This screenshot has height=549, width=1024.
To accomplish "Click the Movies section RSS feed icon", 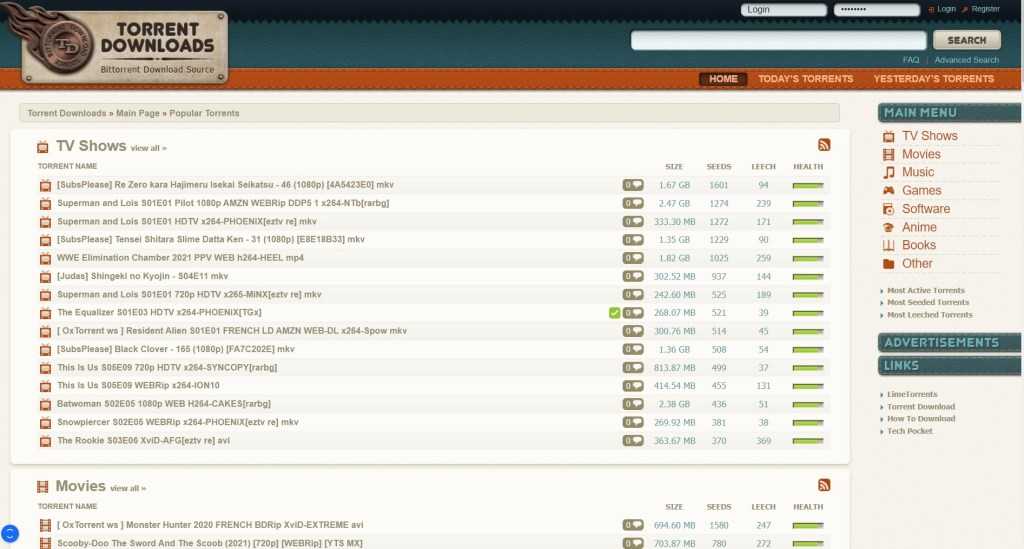I will (824, 485).
